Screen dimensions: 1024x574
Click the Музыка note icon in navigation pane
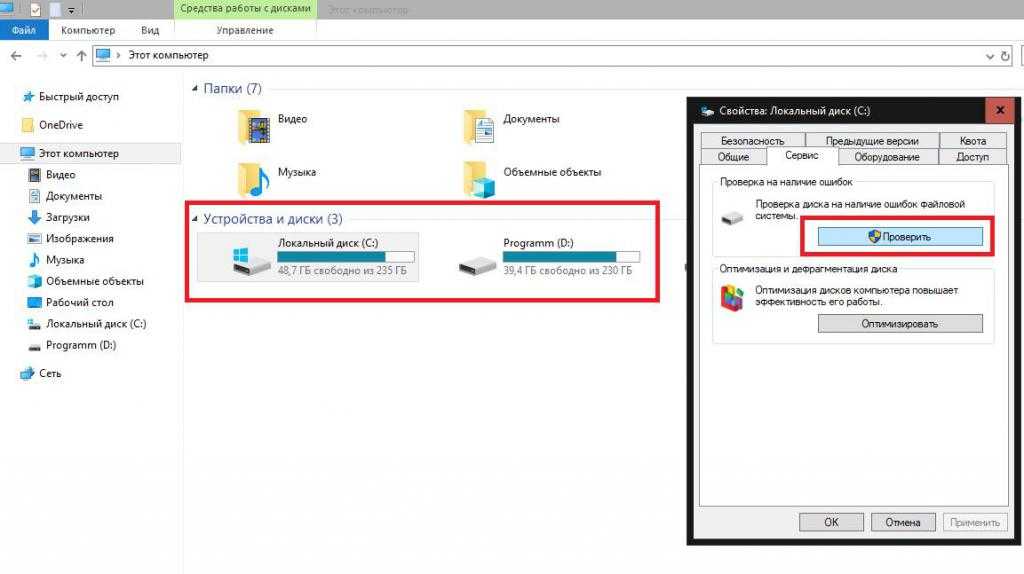34,260
